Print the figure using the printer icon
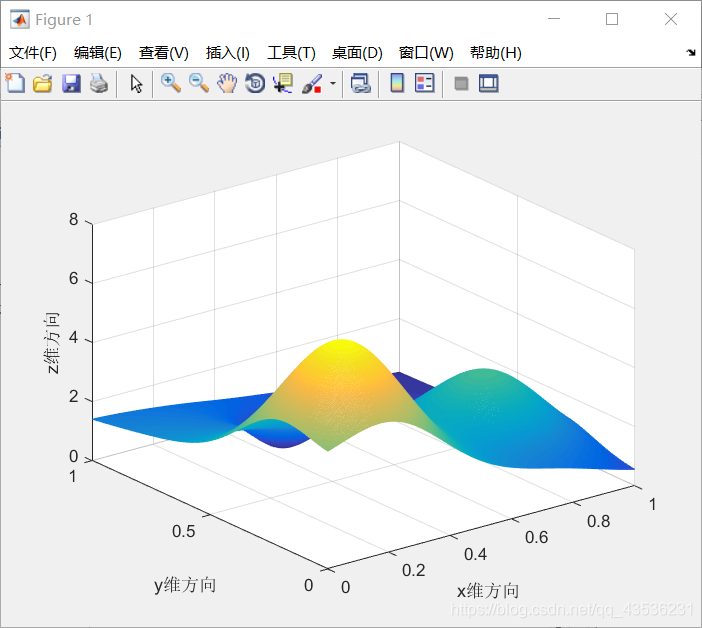702x628 pixels. point(99,83)
